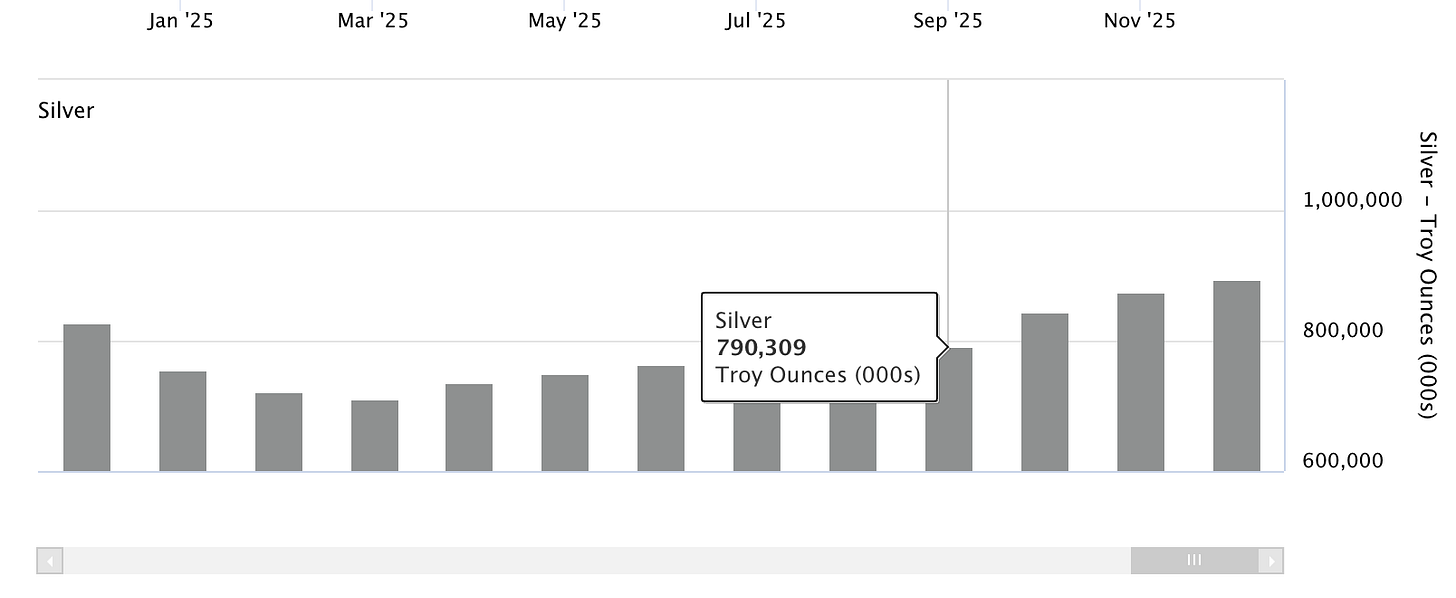Click the scrollbar thumb grip handle
The width and height of the screenshot is (1456, 598).
pos(1194,560)
